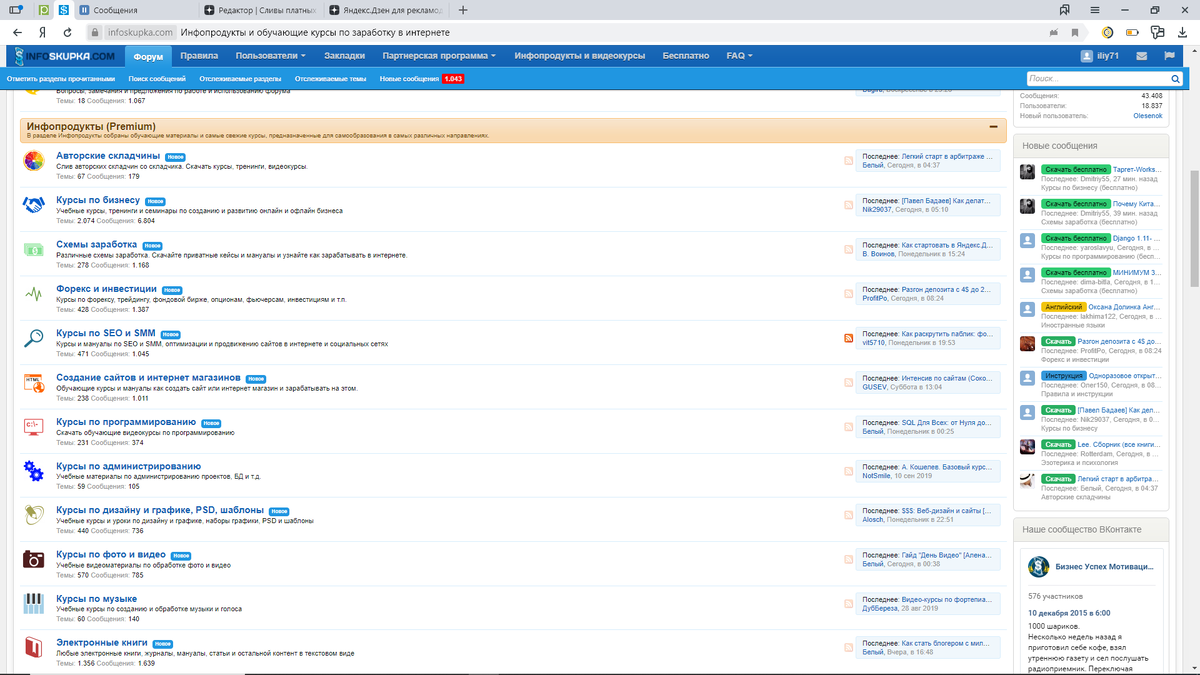Viewport: 1200px width, 675px height.
Task: Click the Поиск search input field
Action: tap(1097, 78)
